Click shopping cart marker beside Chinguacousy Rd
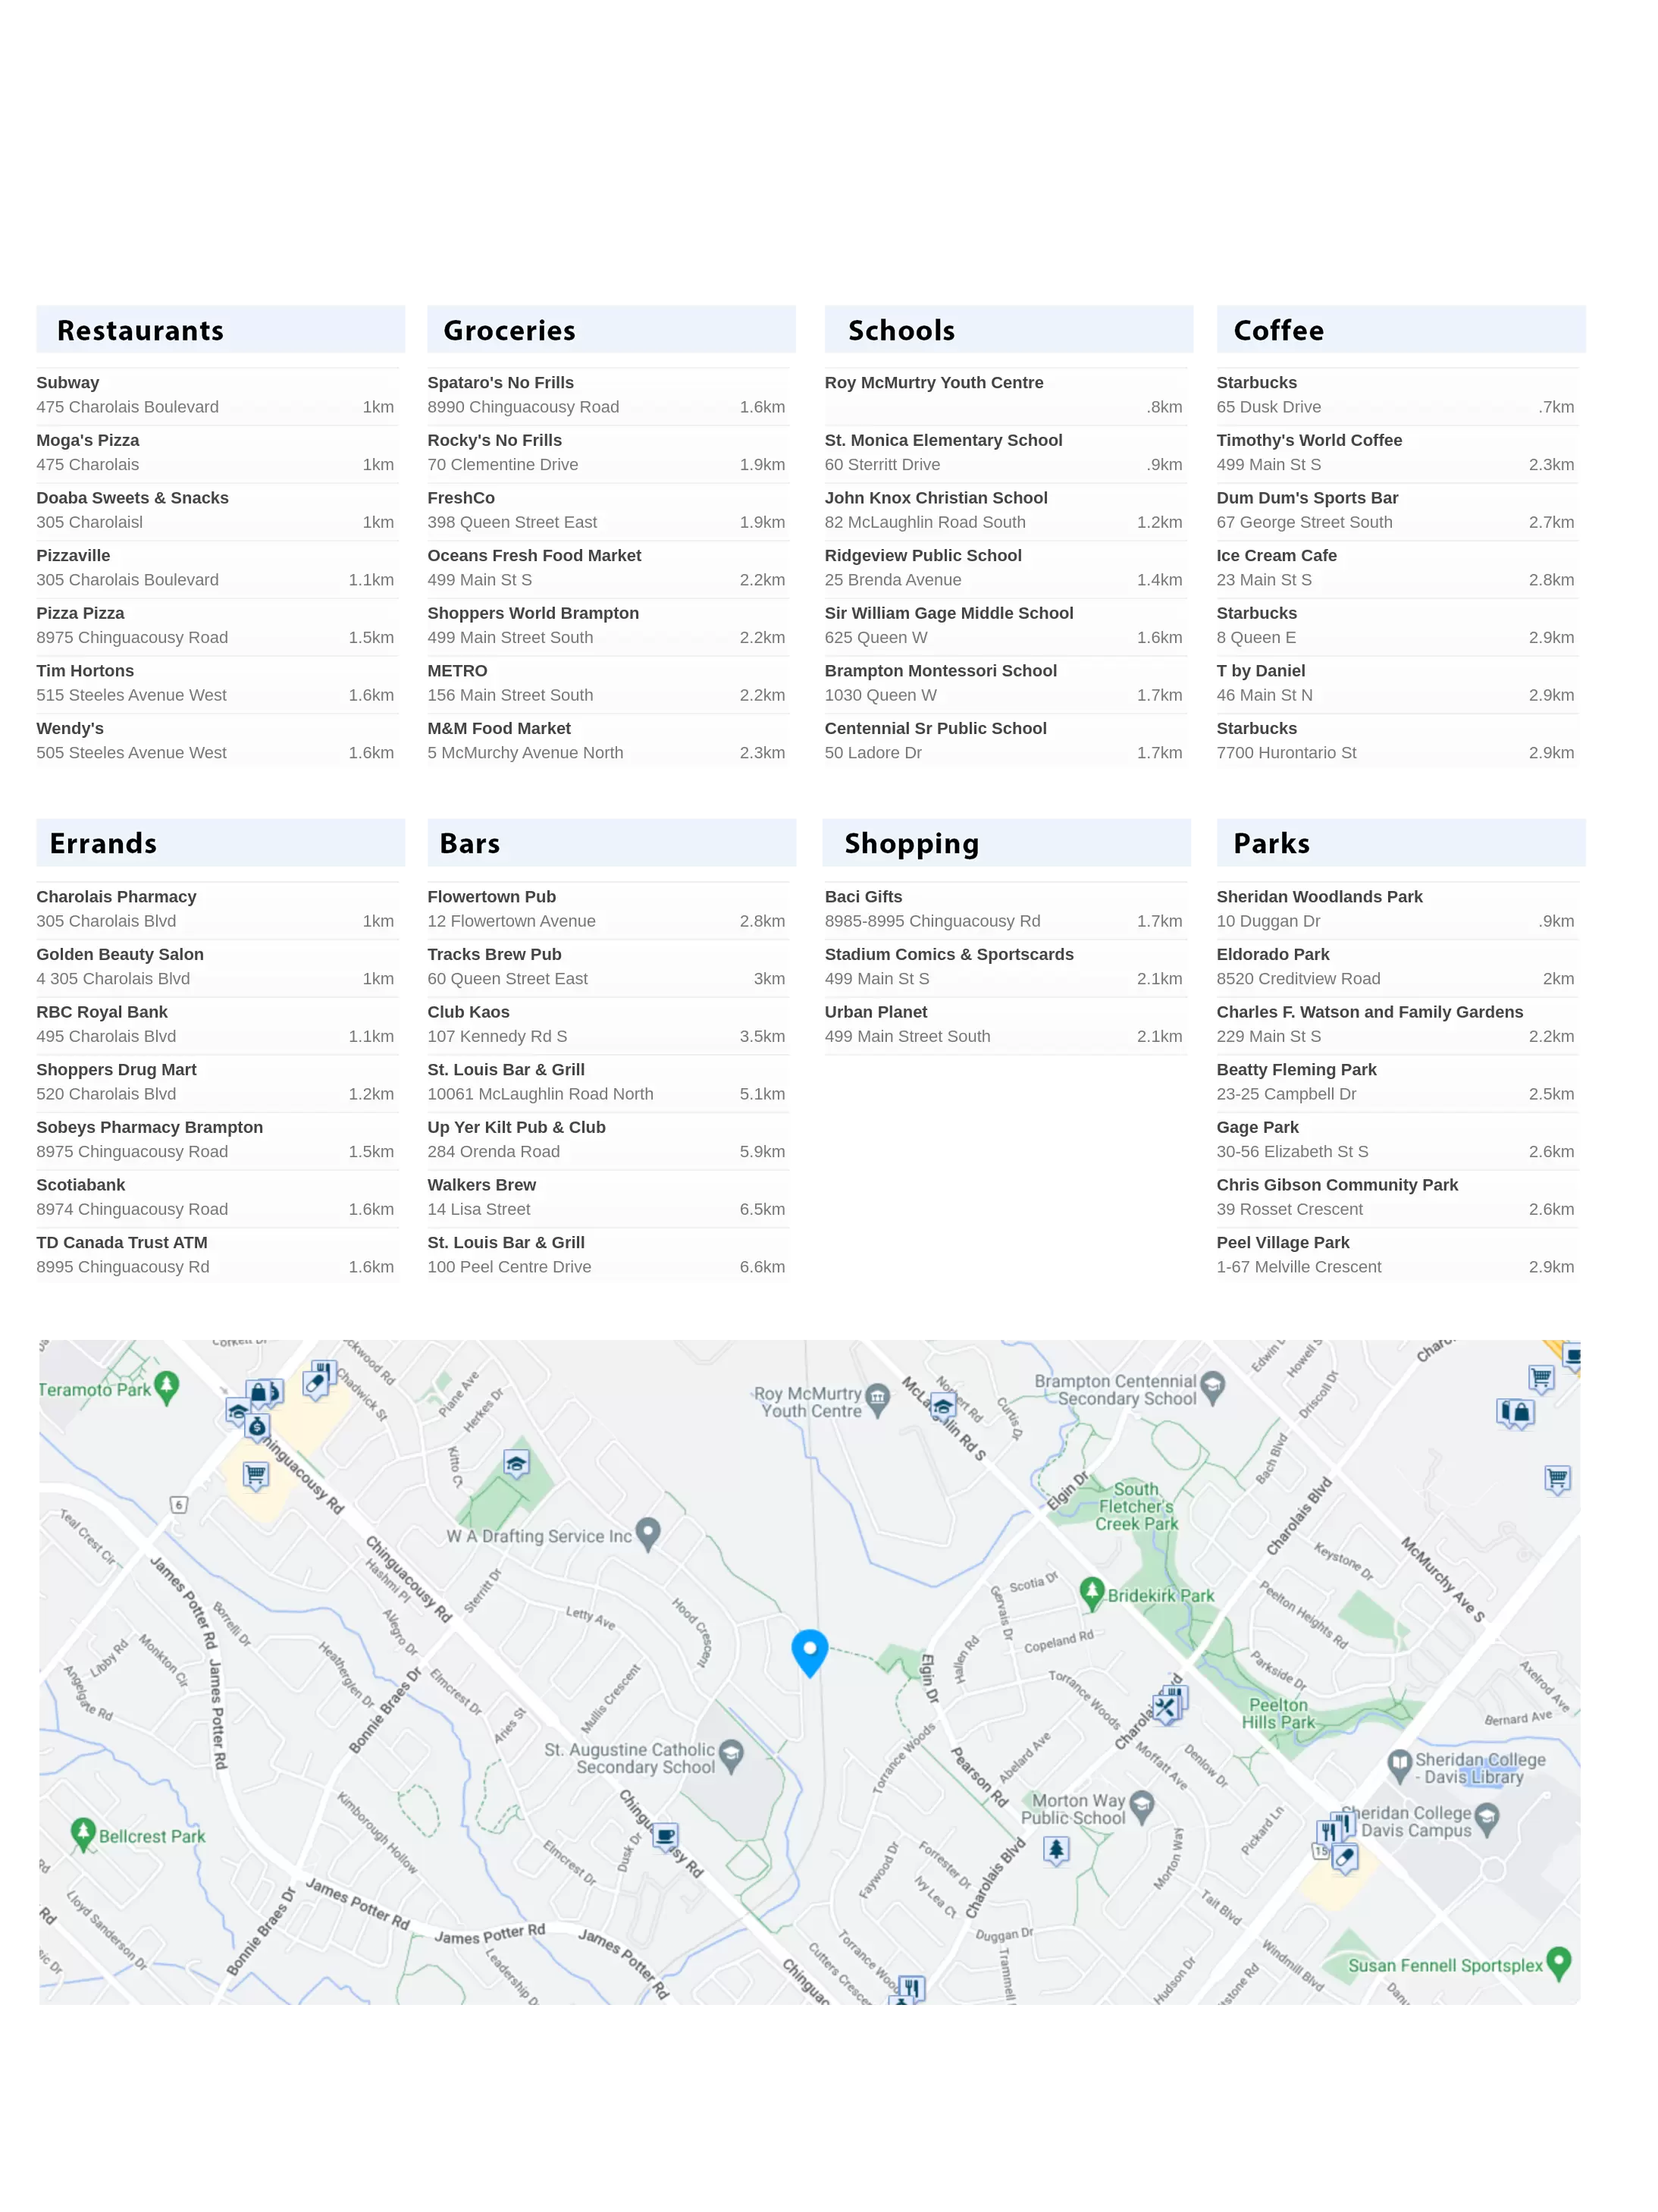This screenshot has width=1658, height=2212. tap(256, 1475)
